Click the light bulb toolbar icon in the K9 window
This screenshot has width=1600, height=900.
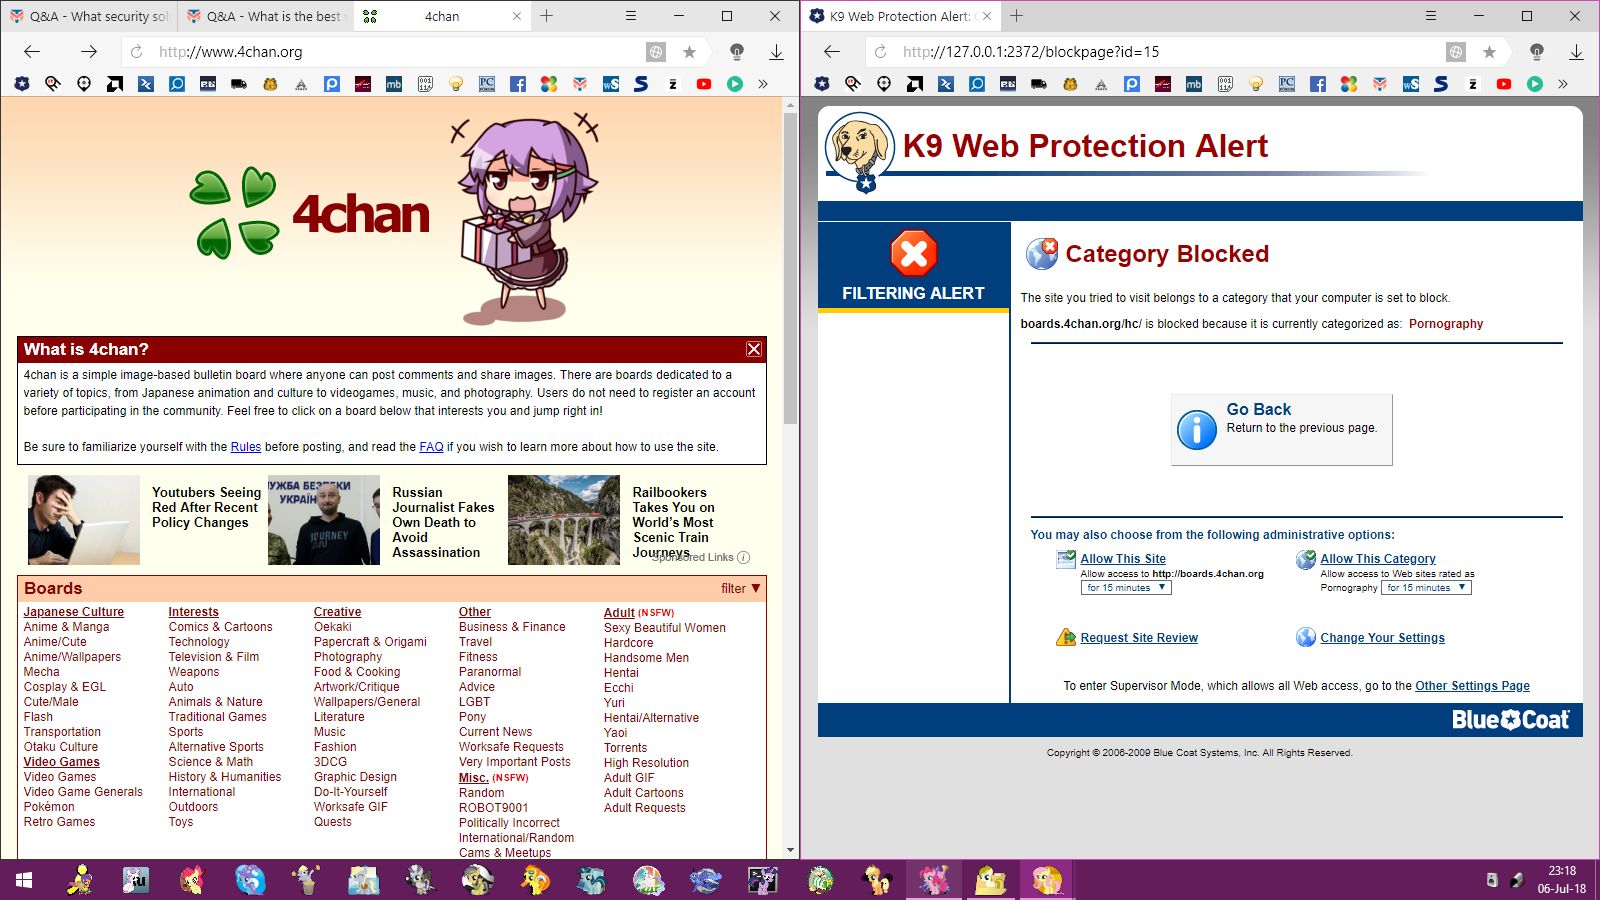click(1537, 52)
